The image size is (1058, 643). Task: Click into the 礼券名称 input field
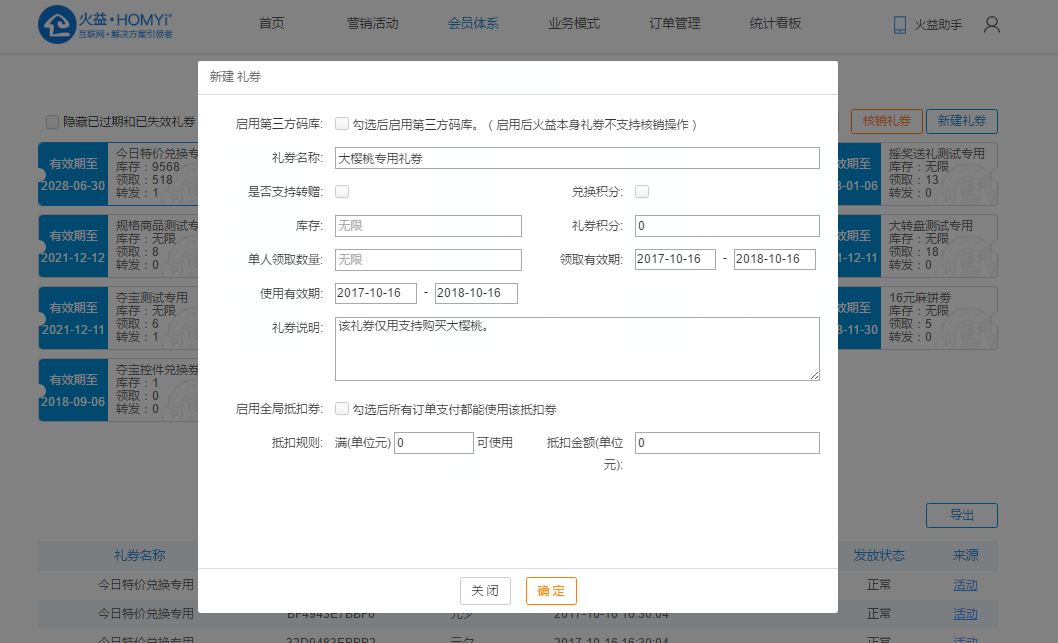tap(577, 158)
